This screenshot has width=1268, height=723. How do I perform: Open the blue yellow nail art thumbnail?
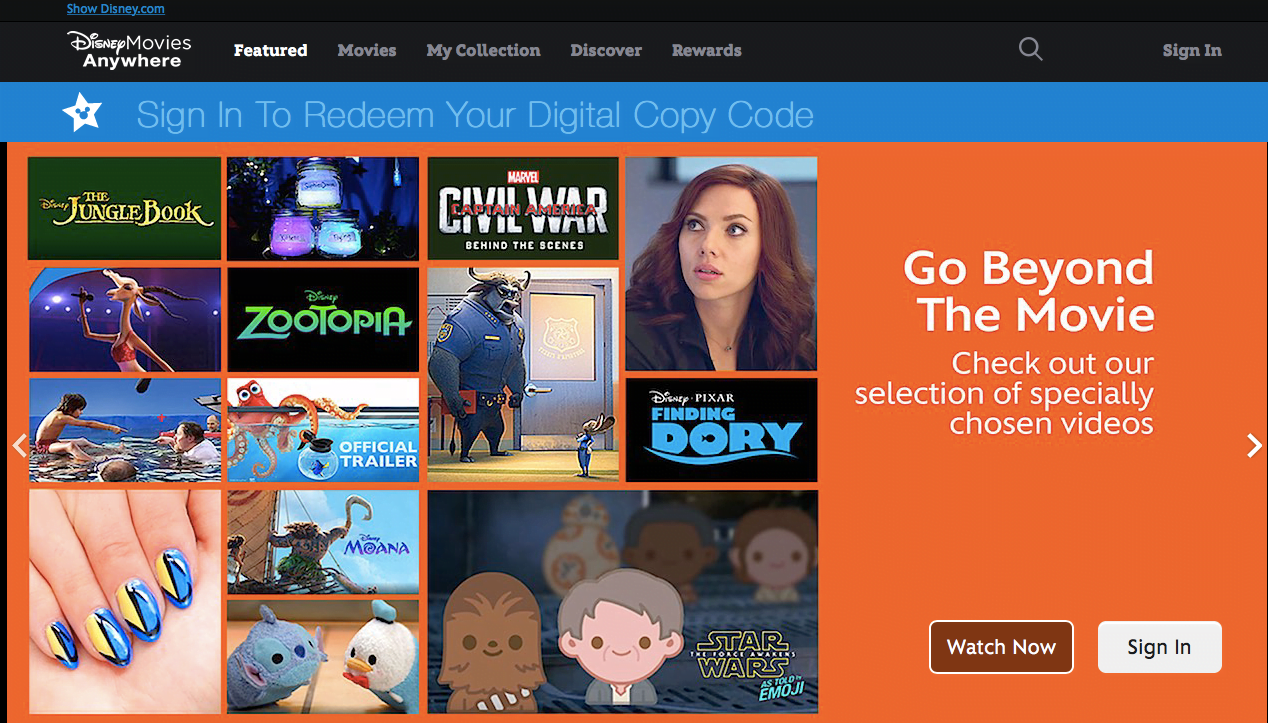(124, 601)
